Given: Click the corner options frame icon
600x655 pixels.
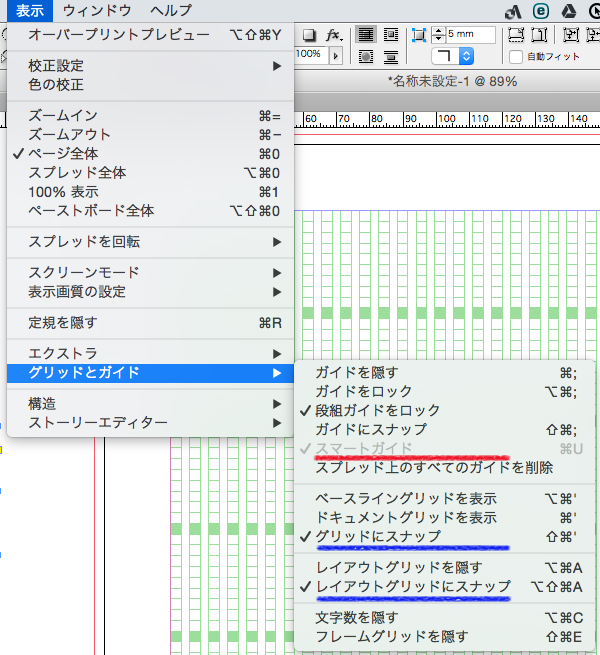Looking at the screenshot, I should 419,35.
